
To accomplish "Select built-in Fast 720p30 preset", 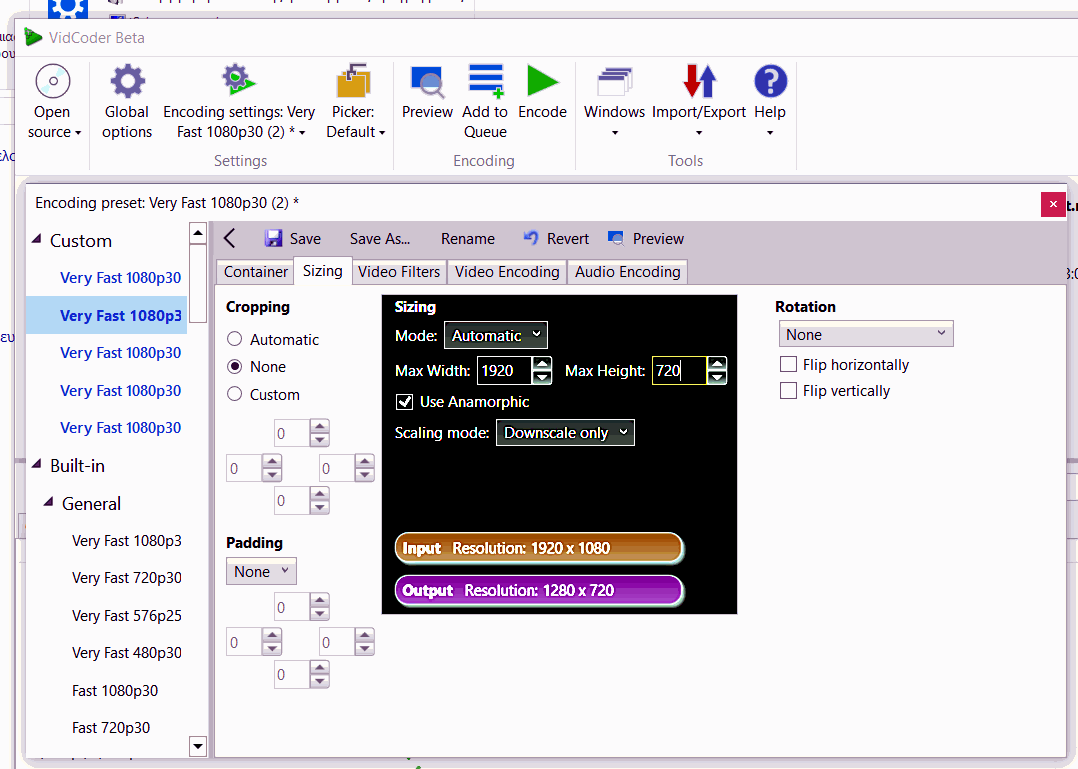I will click(x=111, y=728).
